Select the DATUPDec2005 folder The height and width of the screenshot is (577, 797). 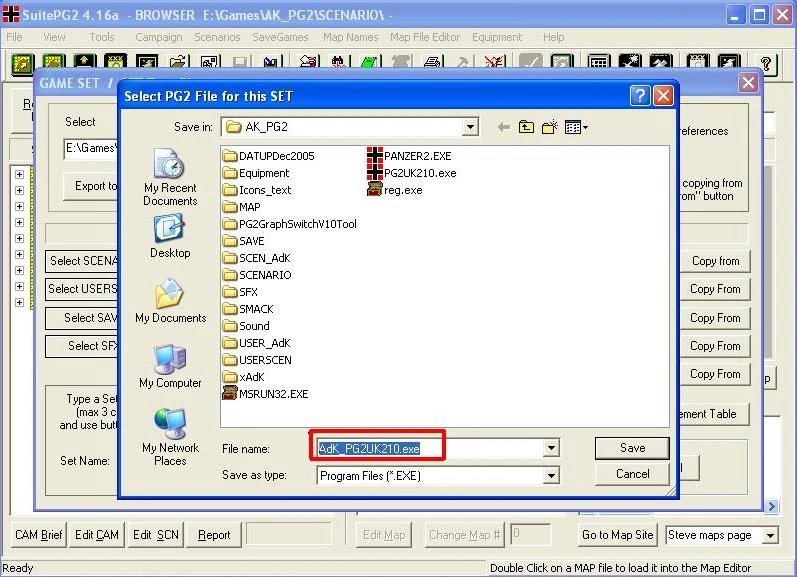269,156
